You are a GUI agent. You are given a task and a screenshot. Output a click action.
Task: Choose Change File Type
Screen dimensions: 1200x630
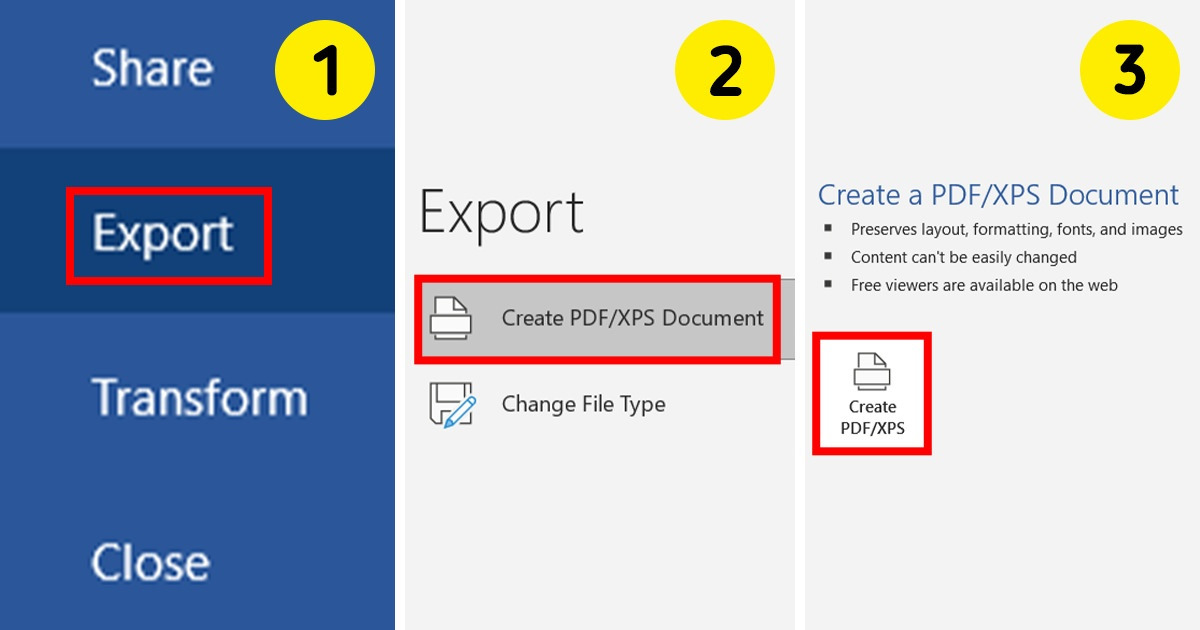[x=585, y=404]
